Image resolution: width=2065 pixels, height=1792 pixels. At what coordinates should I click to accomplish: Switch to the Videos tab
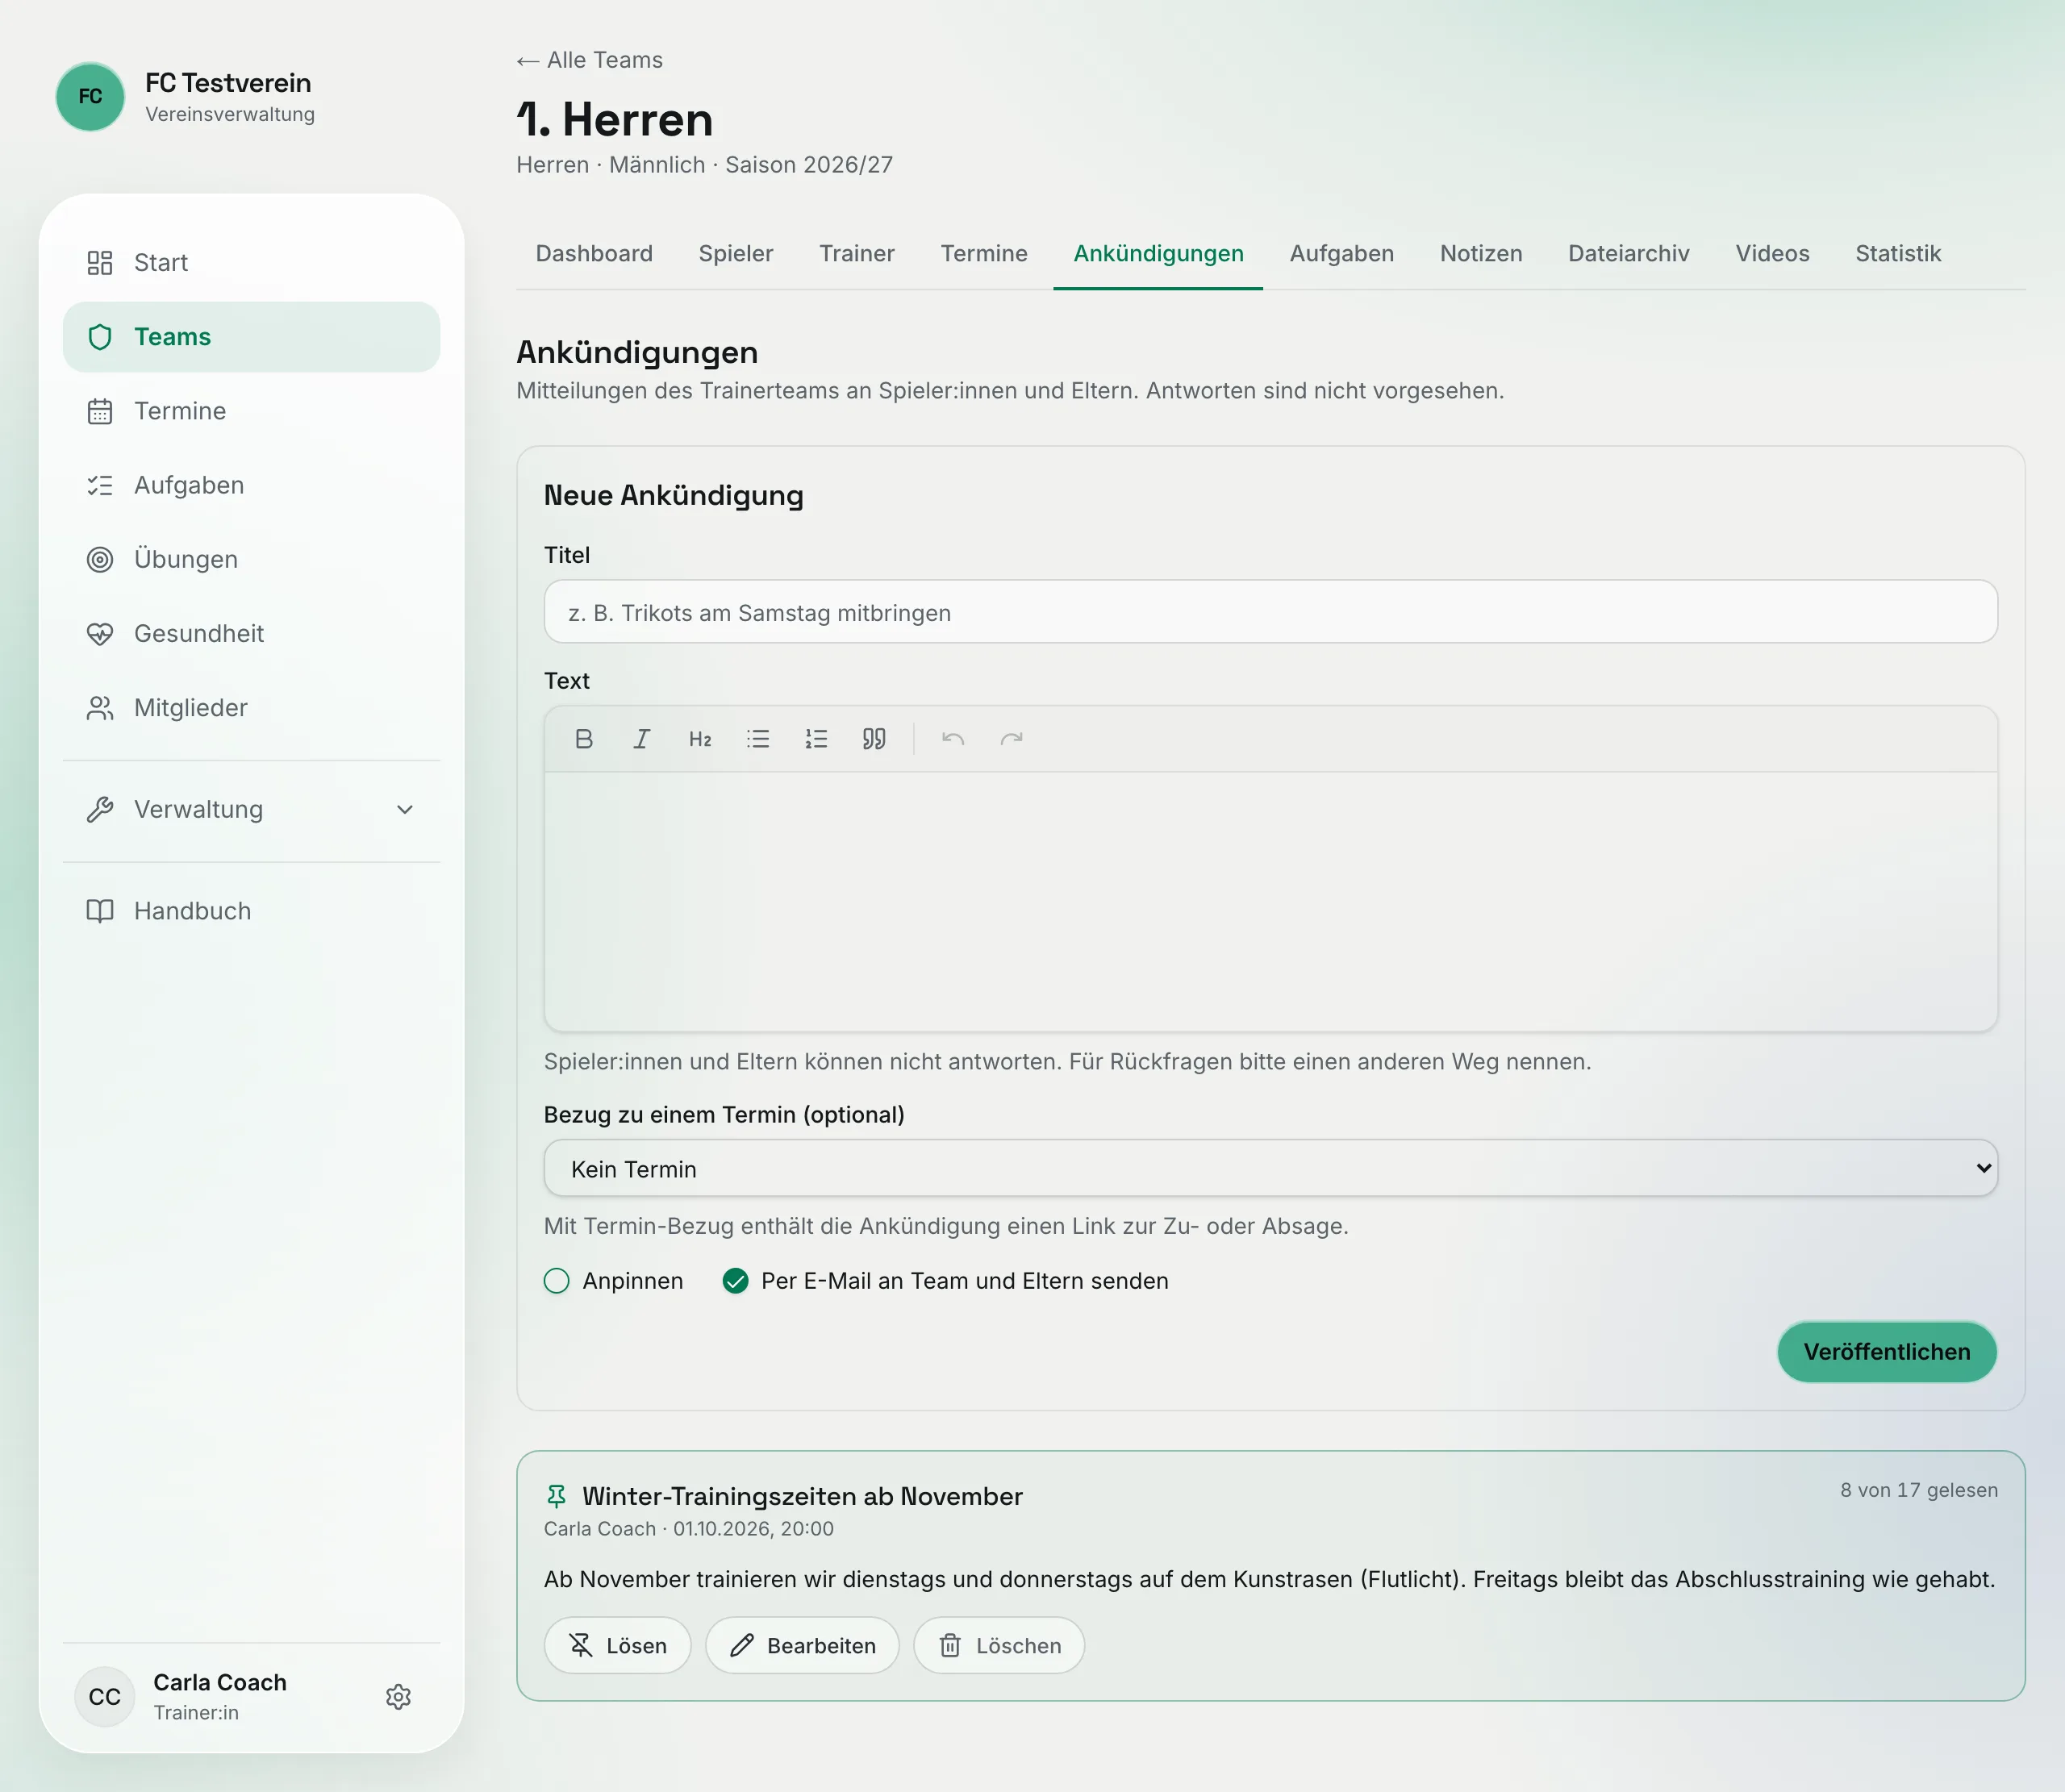tap(1773, 254)
